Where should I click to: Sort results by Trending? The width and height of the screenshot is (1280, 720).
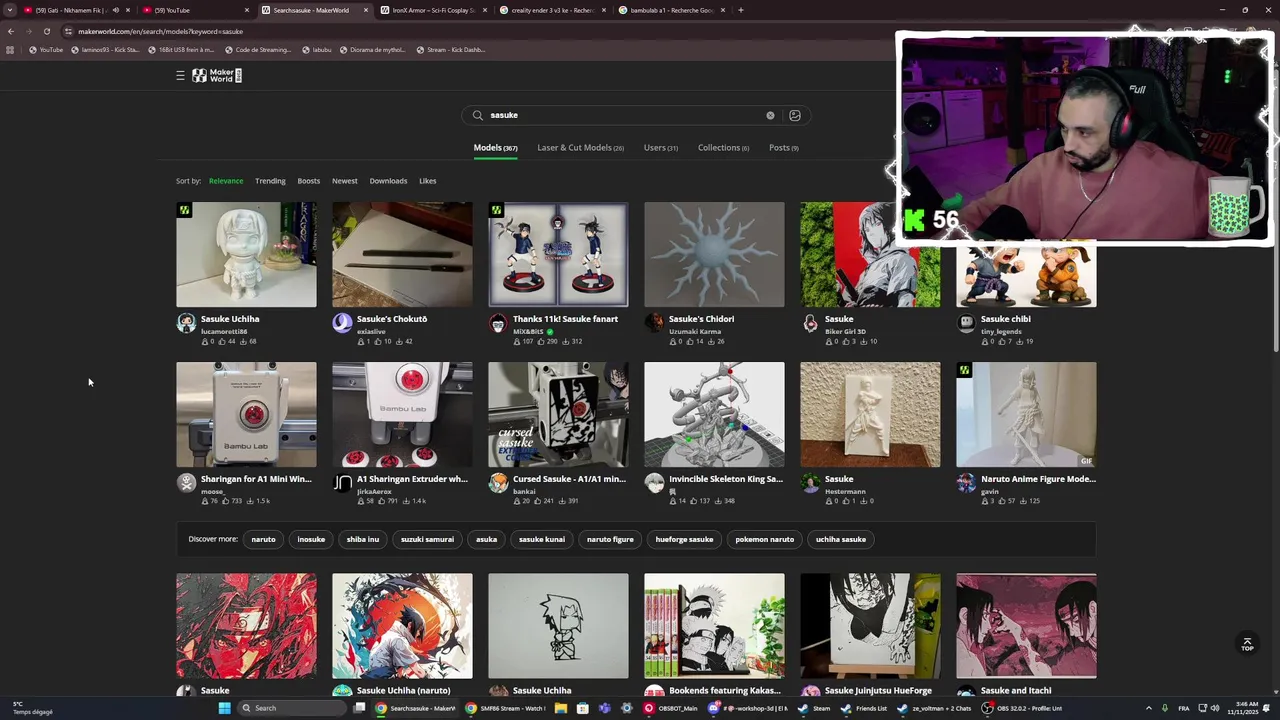click(270, 181)
